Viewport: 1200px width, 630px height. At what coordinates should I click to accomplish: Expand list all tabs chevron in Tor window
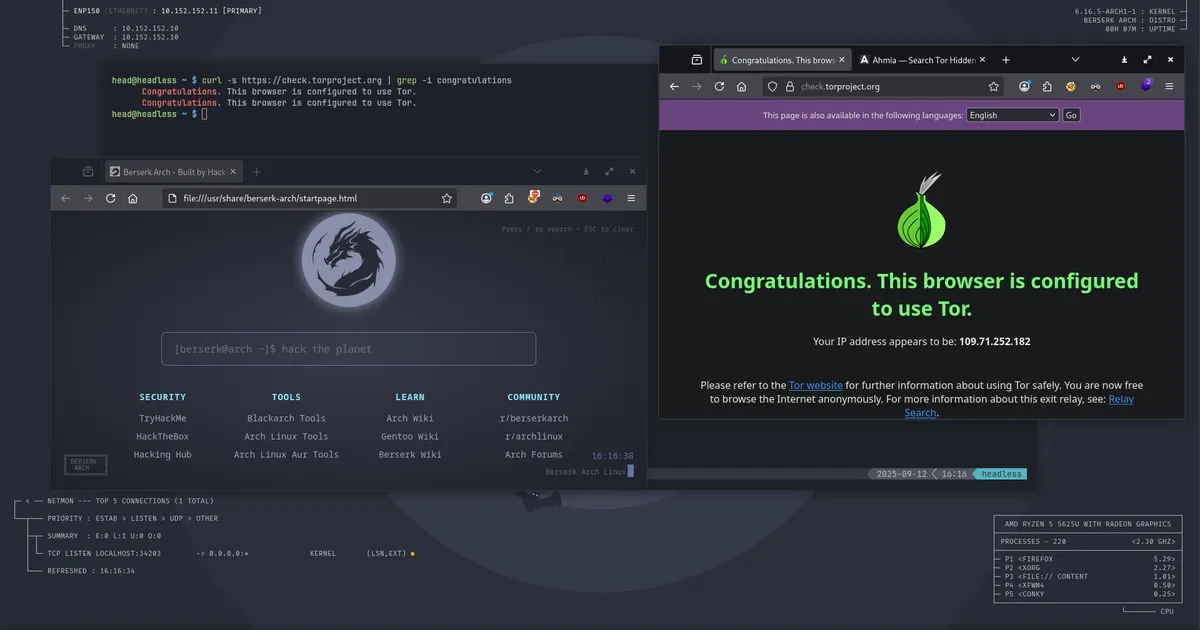coord(1075,60)
